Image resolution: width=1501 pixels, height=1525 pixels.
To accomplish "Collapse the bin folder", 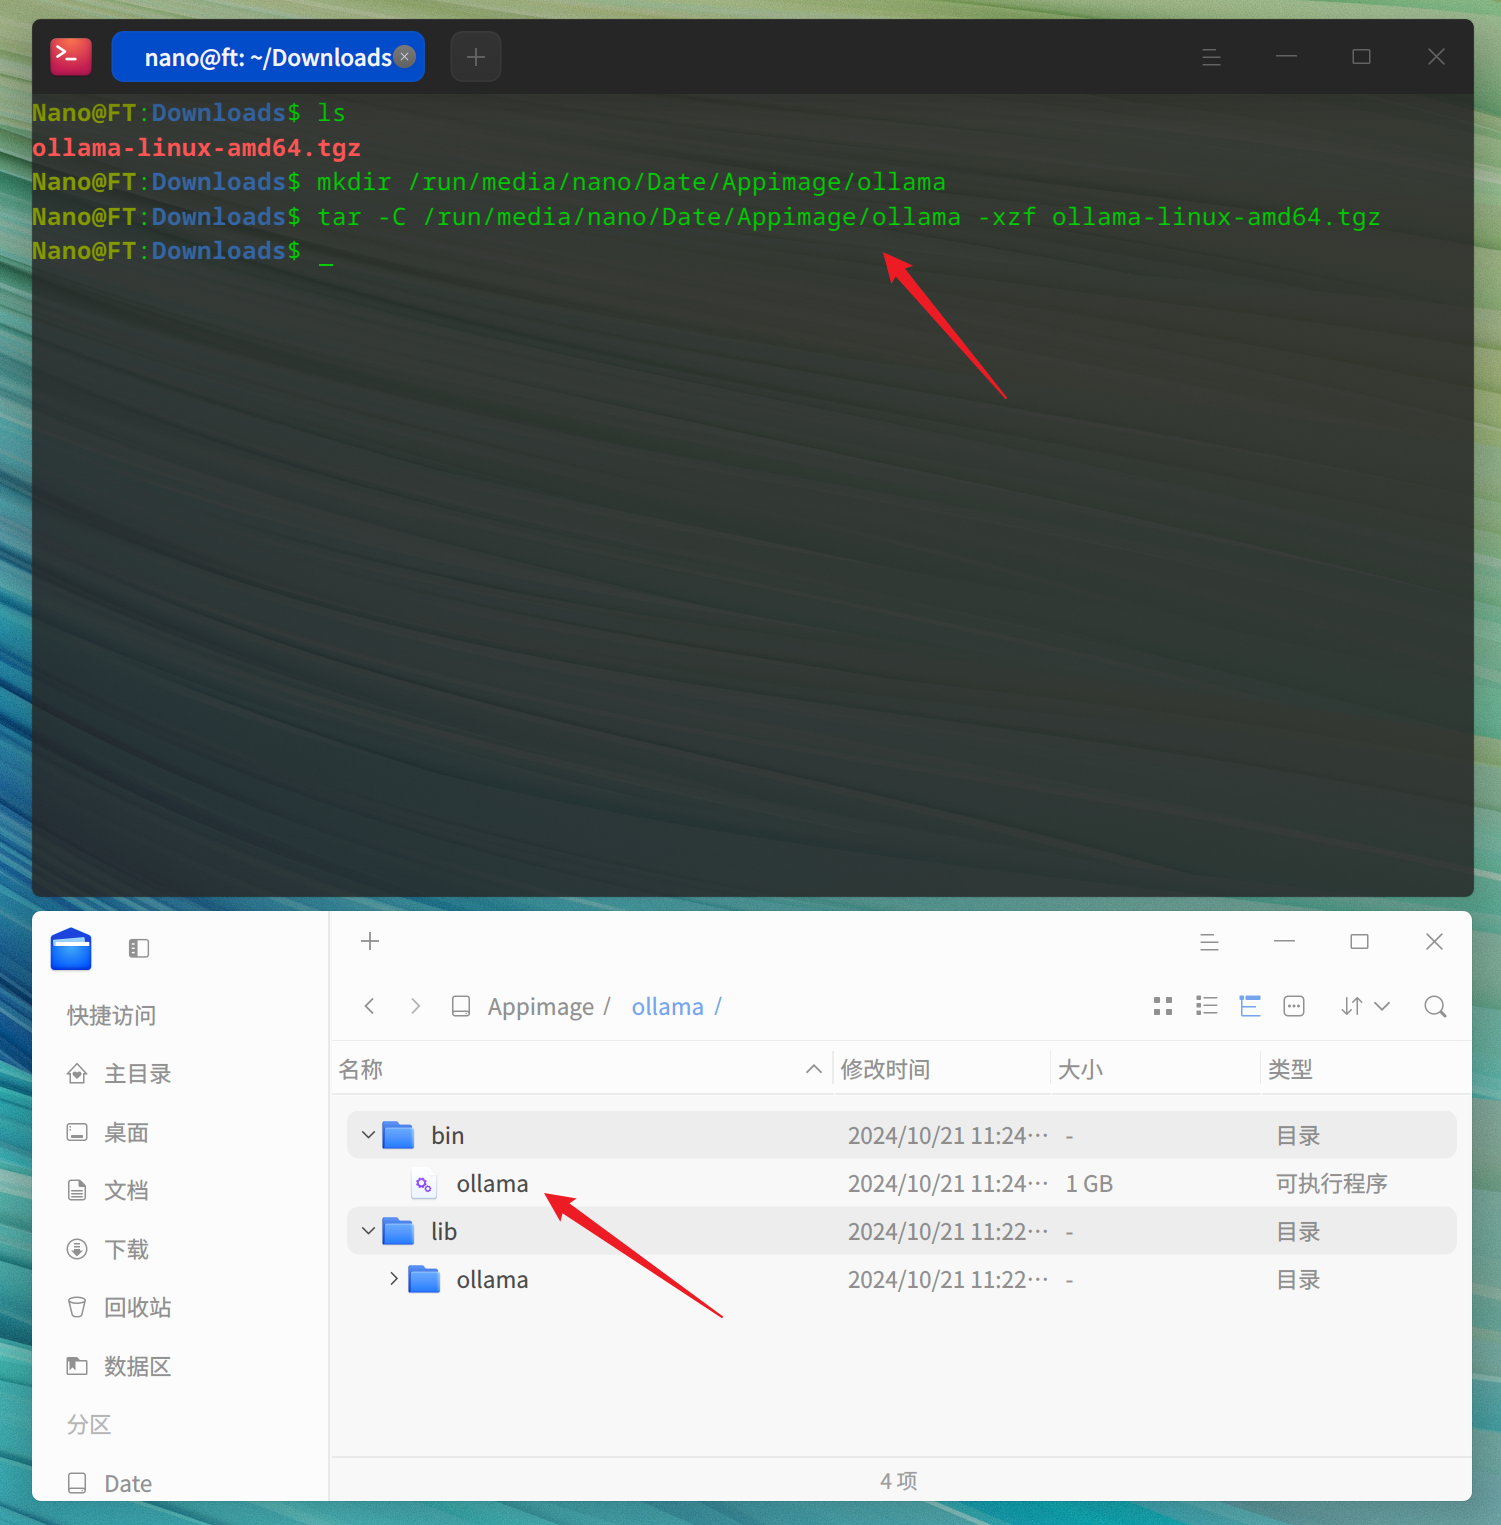I will [368, 1135].
